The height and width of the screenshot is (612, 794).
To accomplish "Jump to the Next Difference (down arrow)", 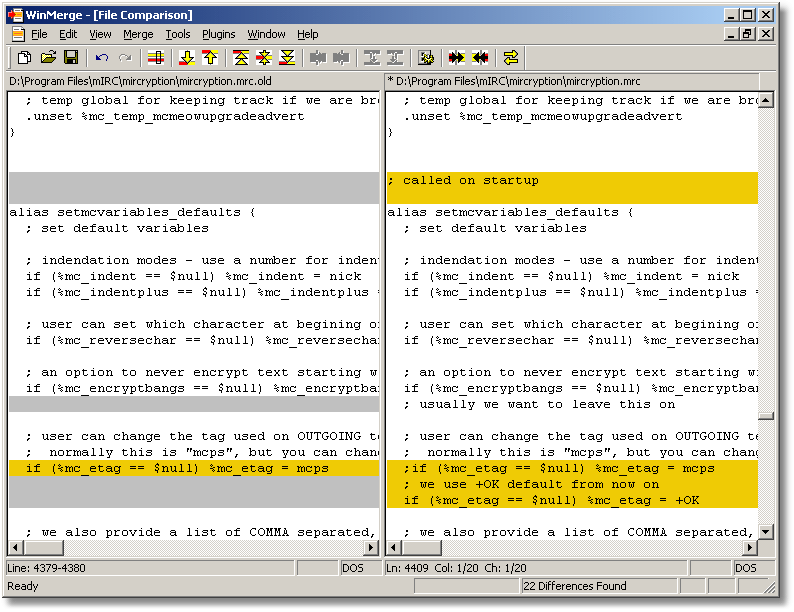I will tap(187, 58).
